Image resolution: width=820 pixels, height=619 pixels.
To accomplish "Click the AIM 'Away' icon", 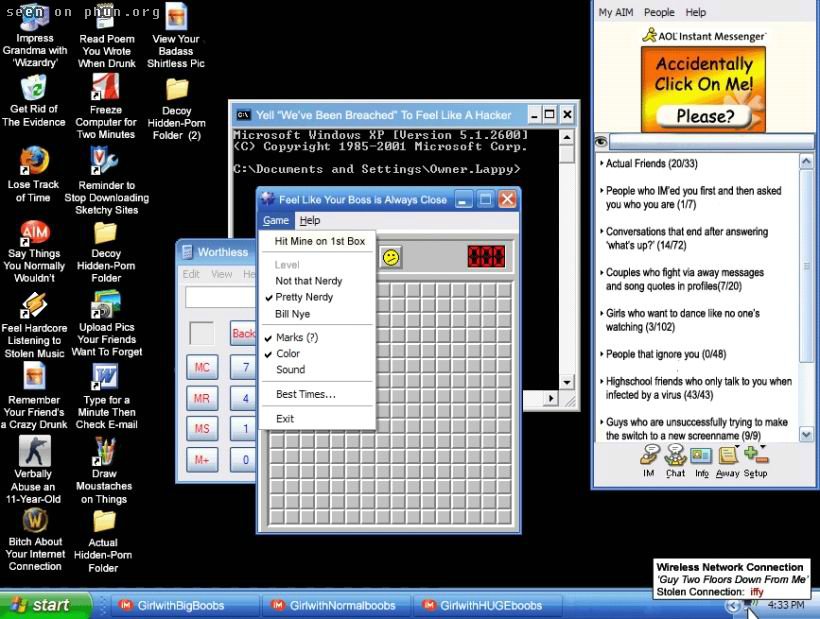I will [x=727, y=461].
